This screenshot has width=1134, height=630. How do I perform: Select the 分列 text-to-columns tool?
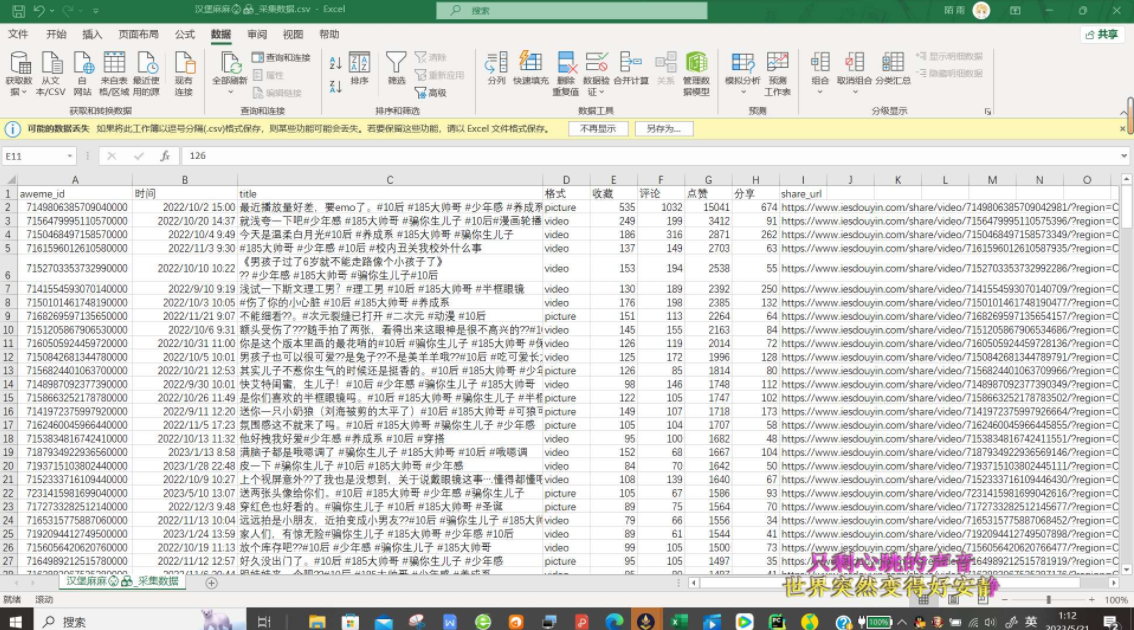496,68
